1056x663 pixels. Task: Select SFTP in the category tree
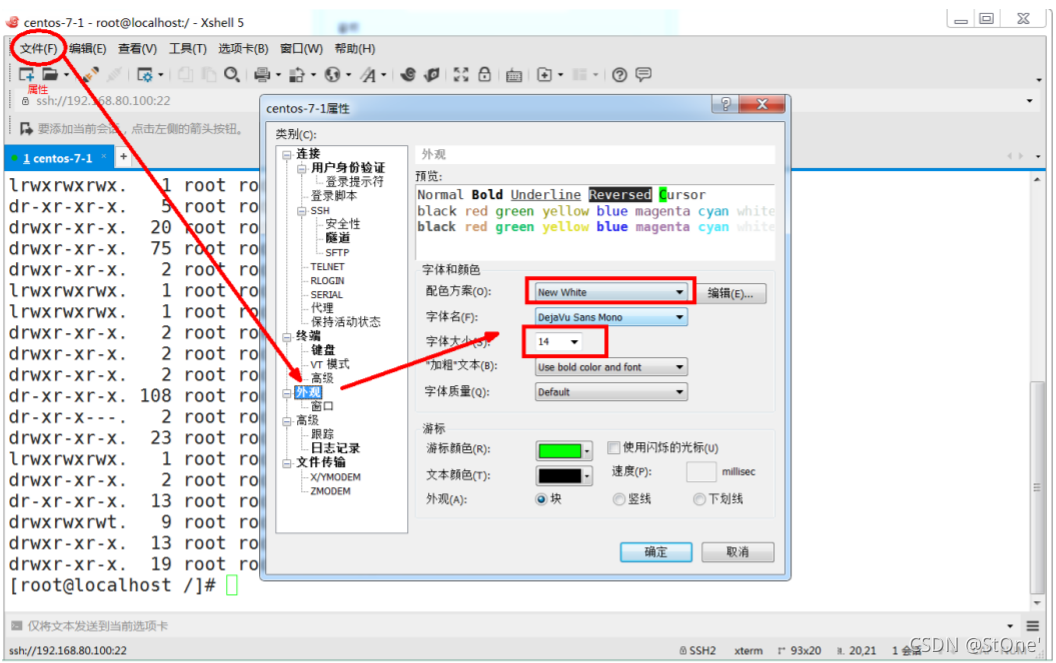click(x=337, y=253)
